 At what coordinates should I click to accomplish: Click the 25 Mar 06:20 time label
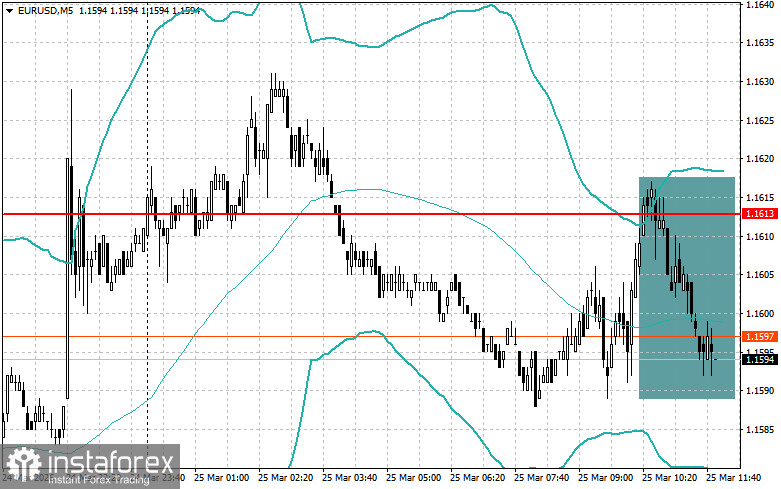(477, 478)
